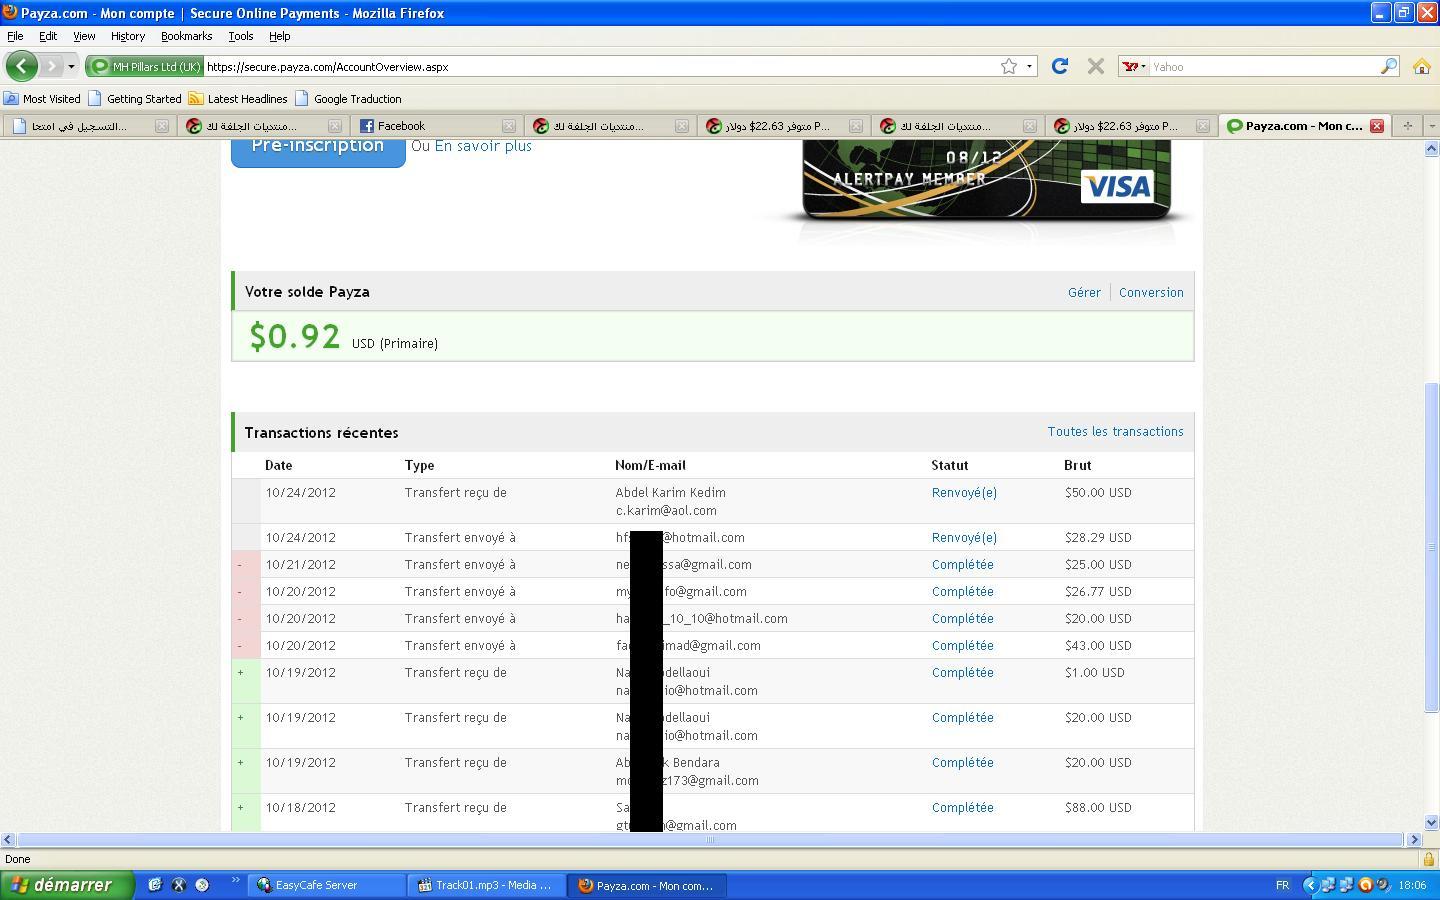Image resolution: width=1440 pixels, height=900 pixels.
Task: Close the Facebook tab
Action: tap(508, 126)
